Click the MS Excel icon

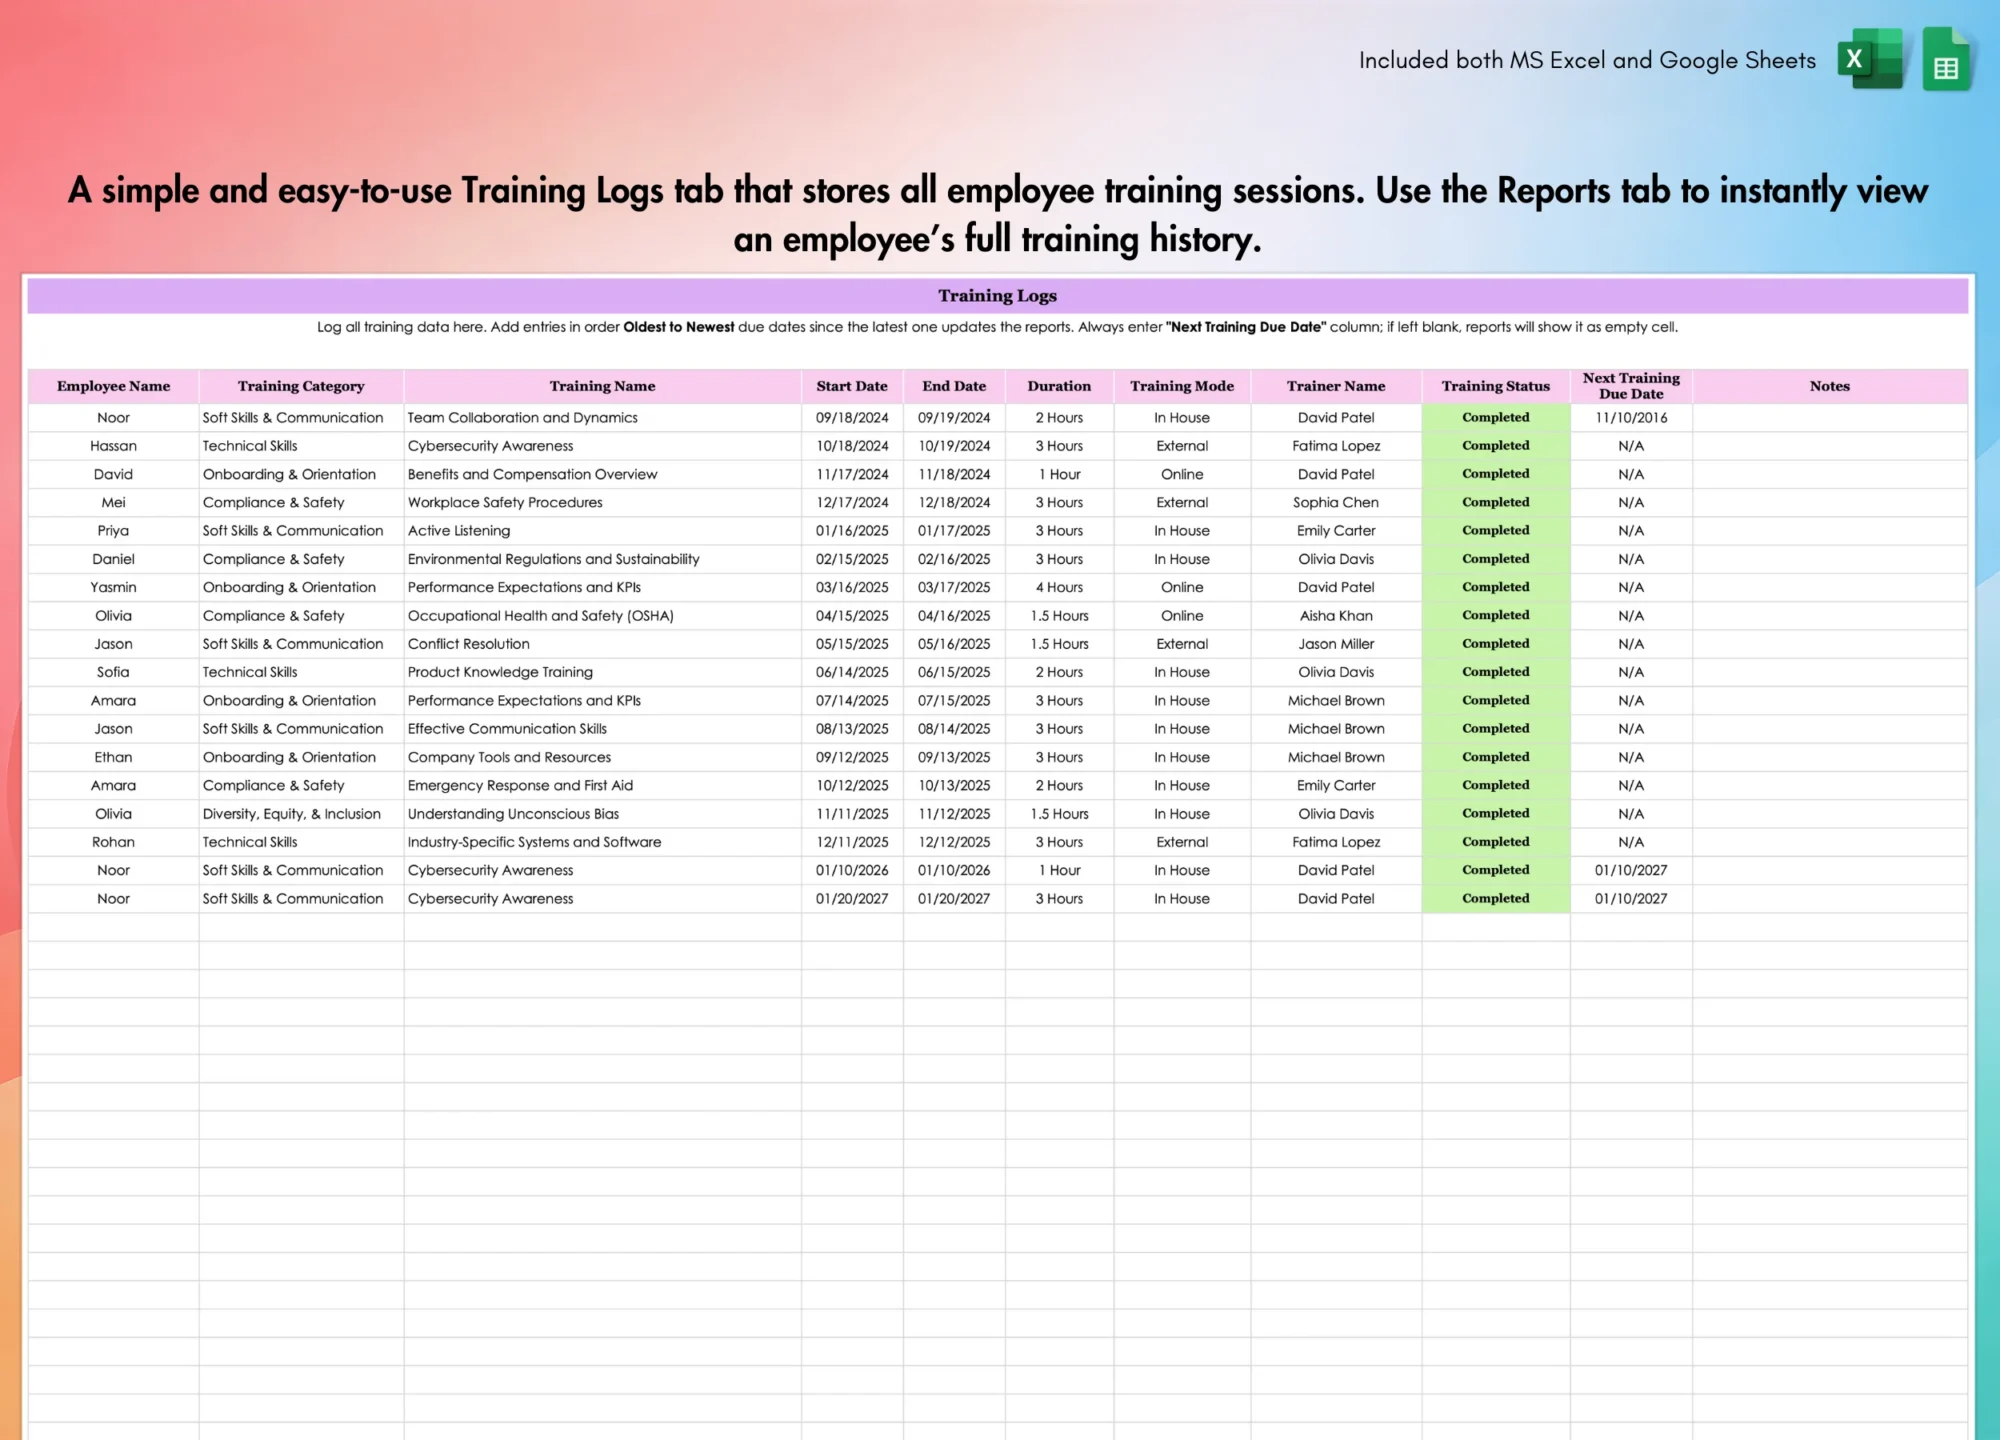(x=1870, y=59)
